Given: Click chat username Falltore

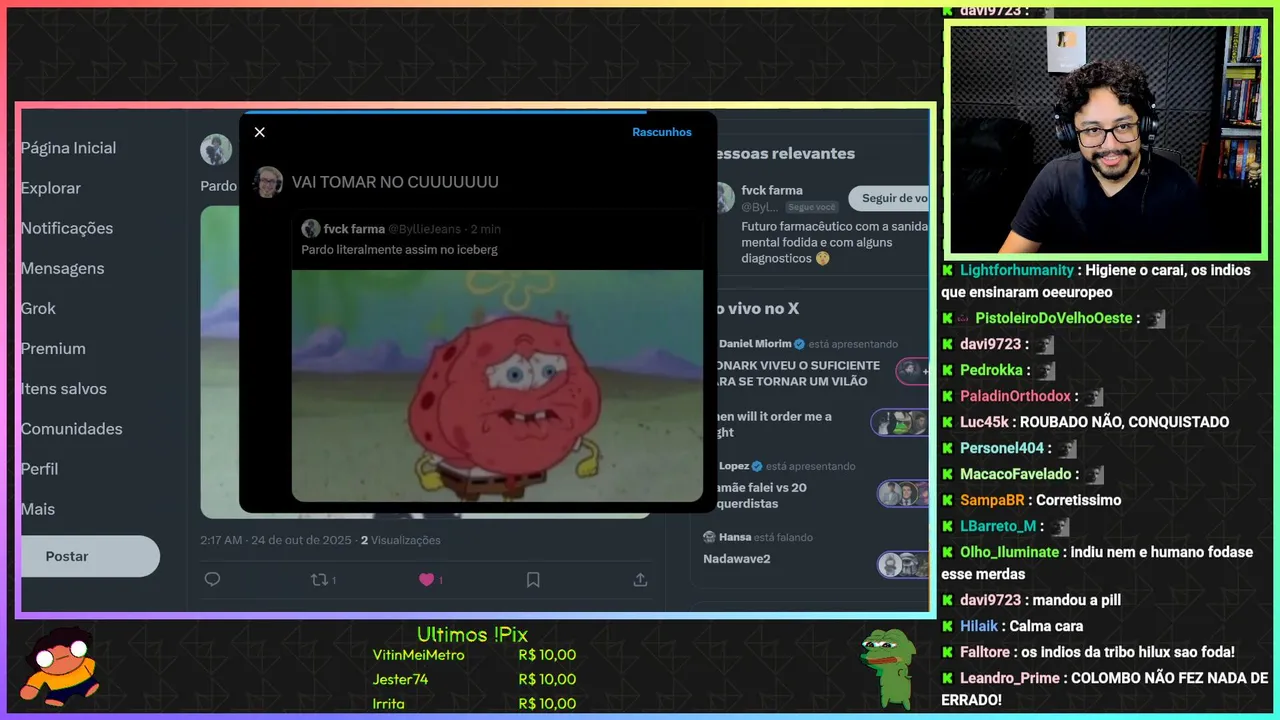Looking at the screenshot, I should [985, 652].
